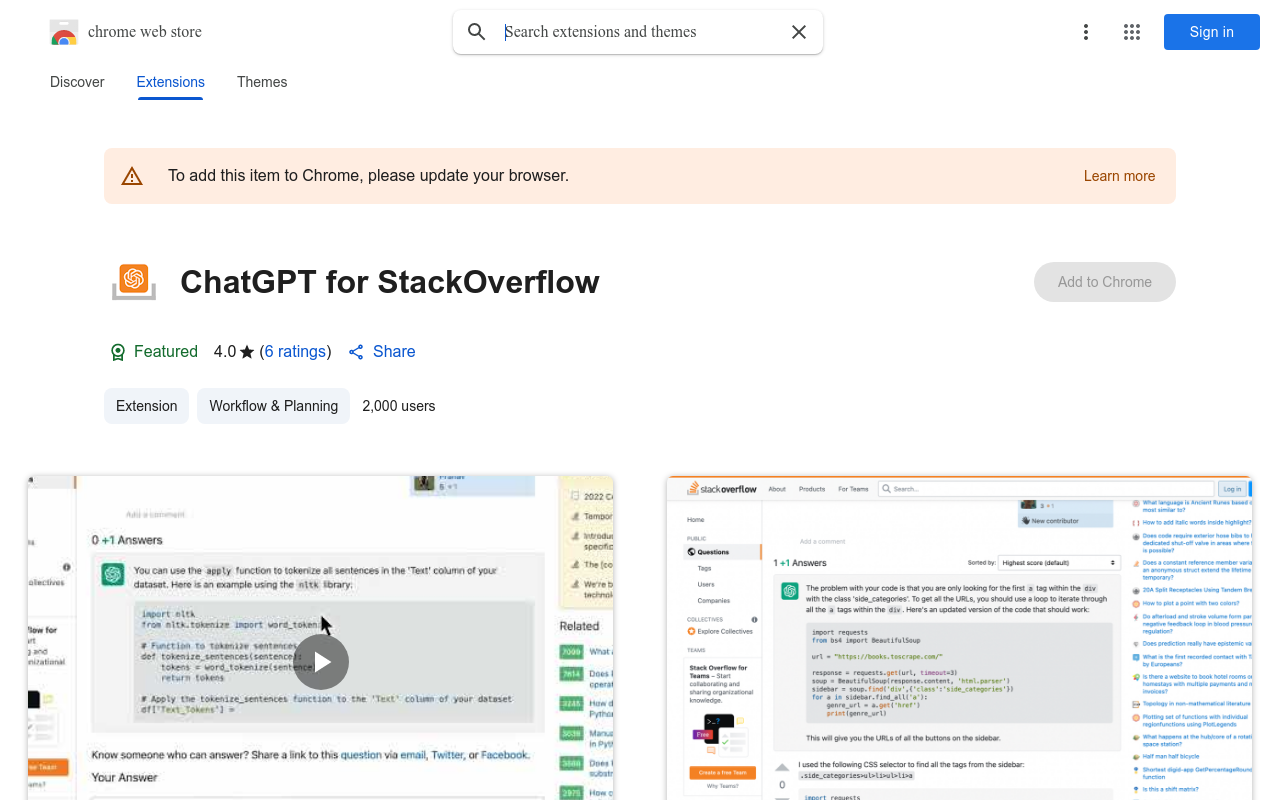The image size is (1280, 800).
Task: Click the ChatGPT for StackOverflow extension icon
Action: point(134,282)
